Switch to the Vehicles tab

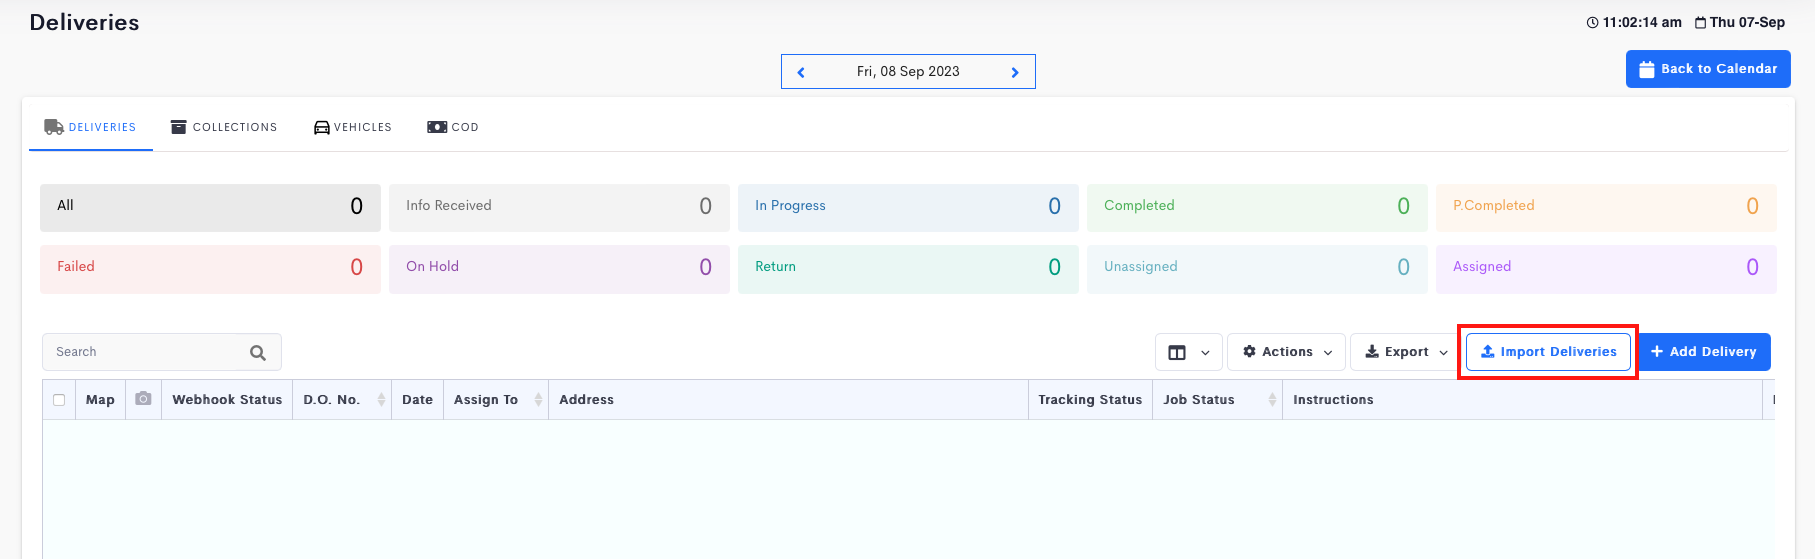(353, 127)
